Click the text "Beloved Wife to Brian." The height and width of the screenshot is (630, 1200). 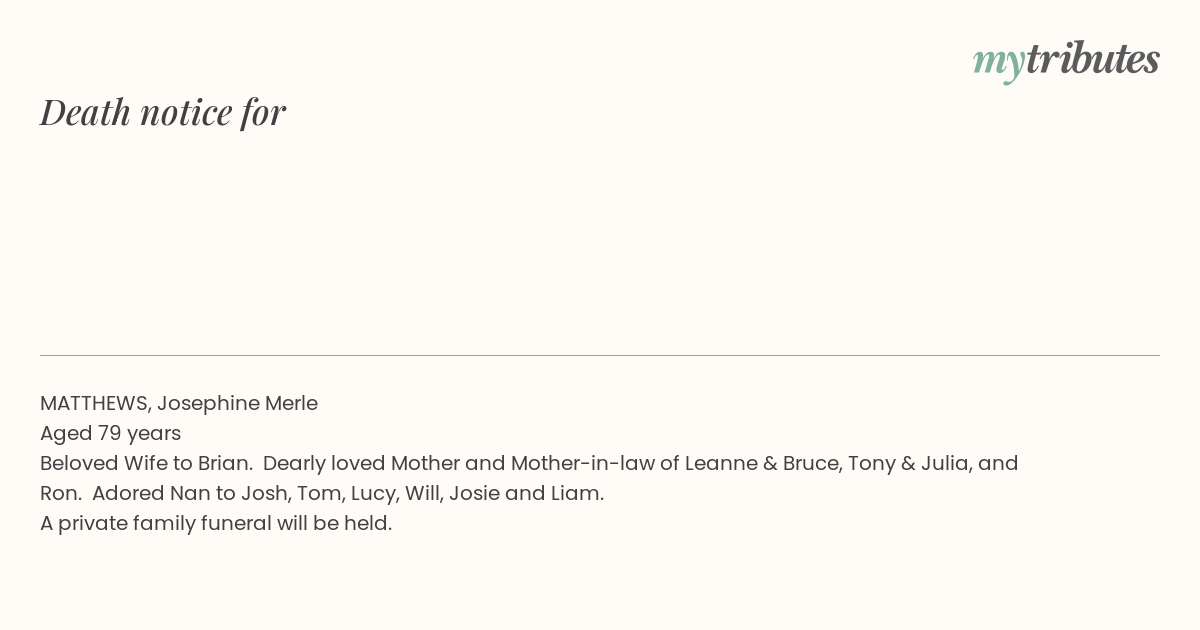[x=146, y=464]
